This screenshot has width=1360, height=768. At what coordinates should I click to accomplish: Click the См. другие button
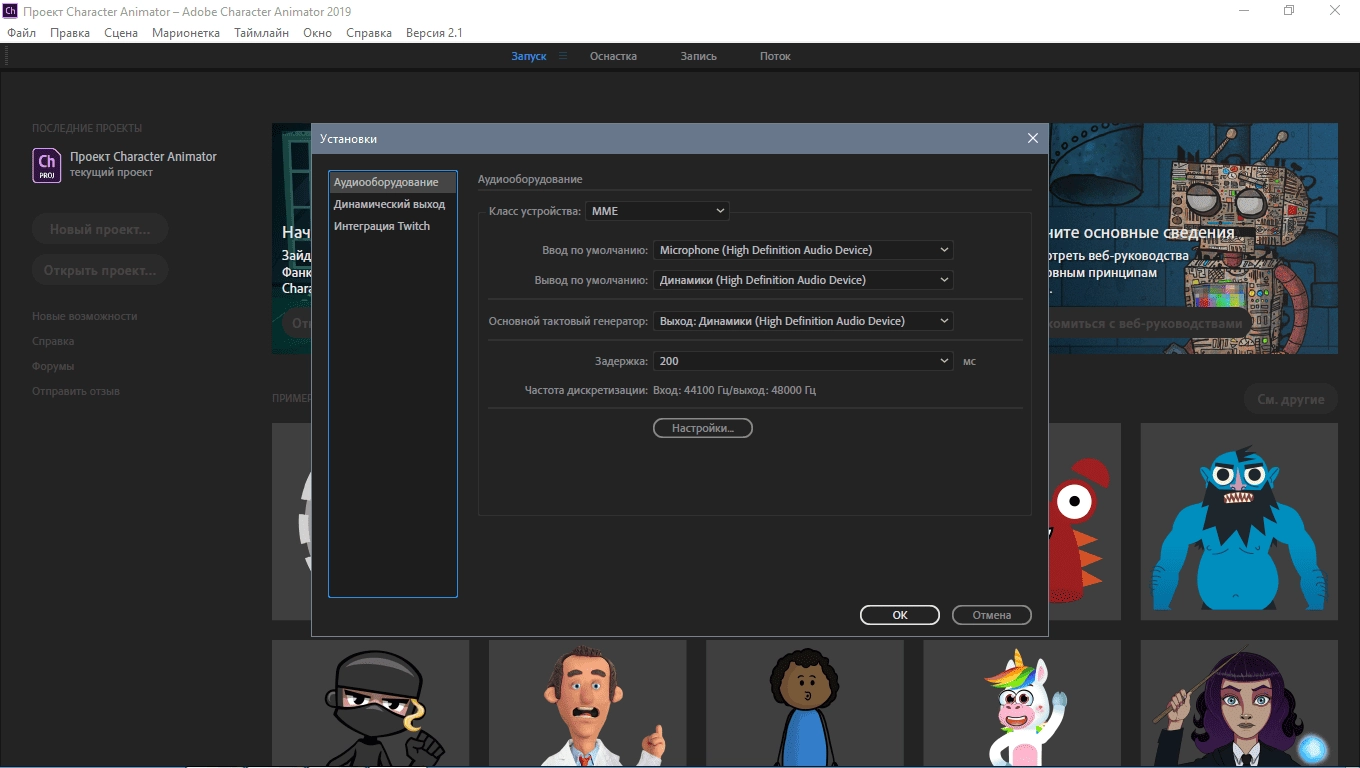1291,399
